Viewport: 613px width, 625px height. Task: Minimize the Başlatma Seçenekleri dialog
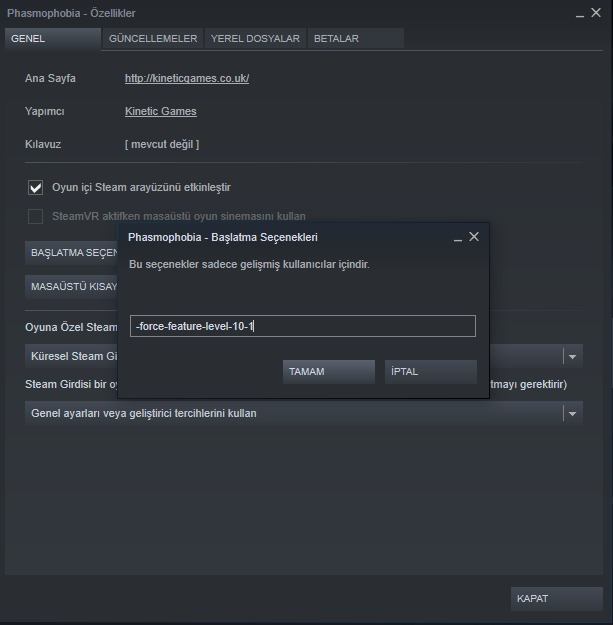pyautogui.click(x=458, y=238)
